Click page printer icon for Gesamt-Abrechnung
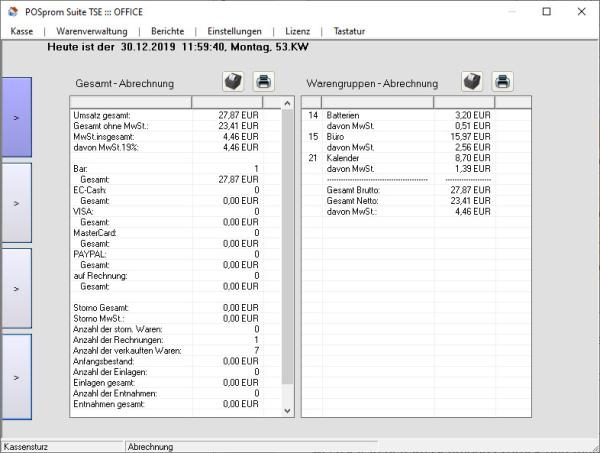The image size is (600, 453). point(263,82)
